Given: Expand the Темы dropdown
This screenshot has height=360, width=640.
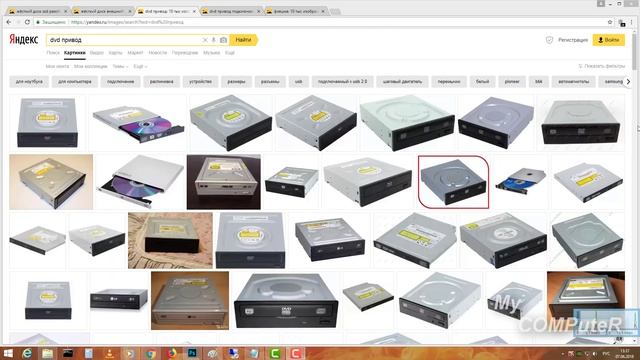Looking at the screenshot, I should pos(120,66).
